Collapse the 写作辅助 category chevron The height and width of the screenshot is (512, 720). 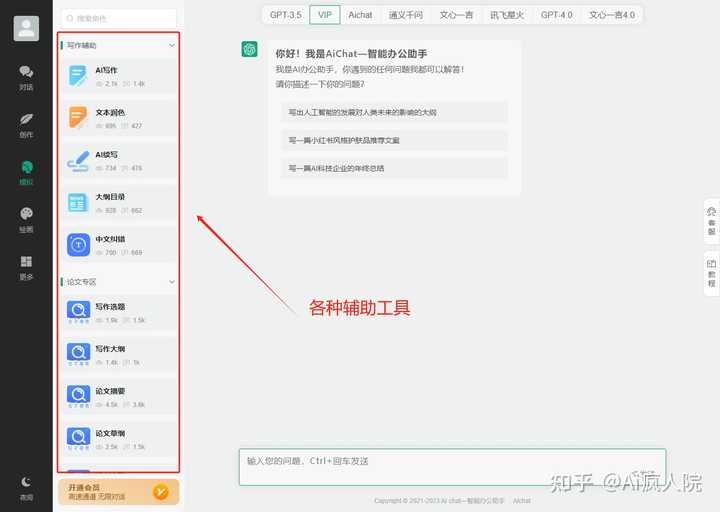172,45
